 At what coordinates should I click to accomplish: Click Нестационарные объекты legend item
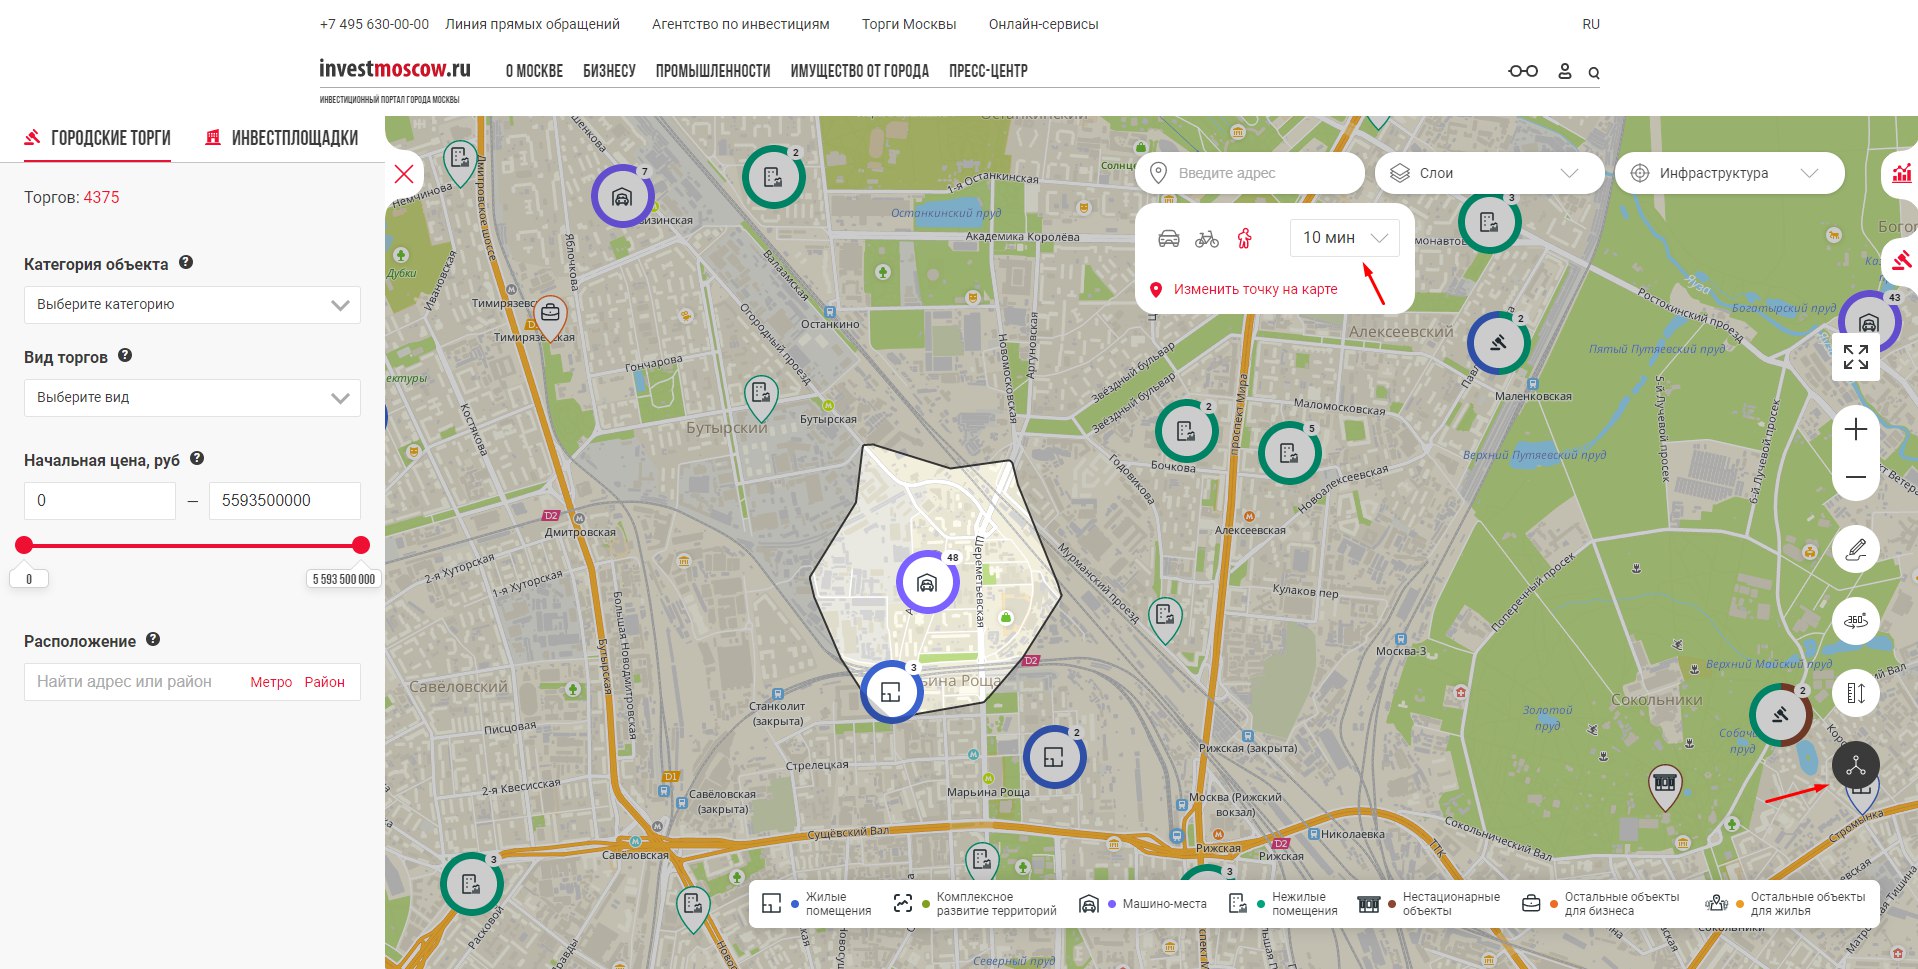click(x=1429, y=904)
